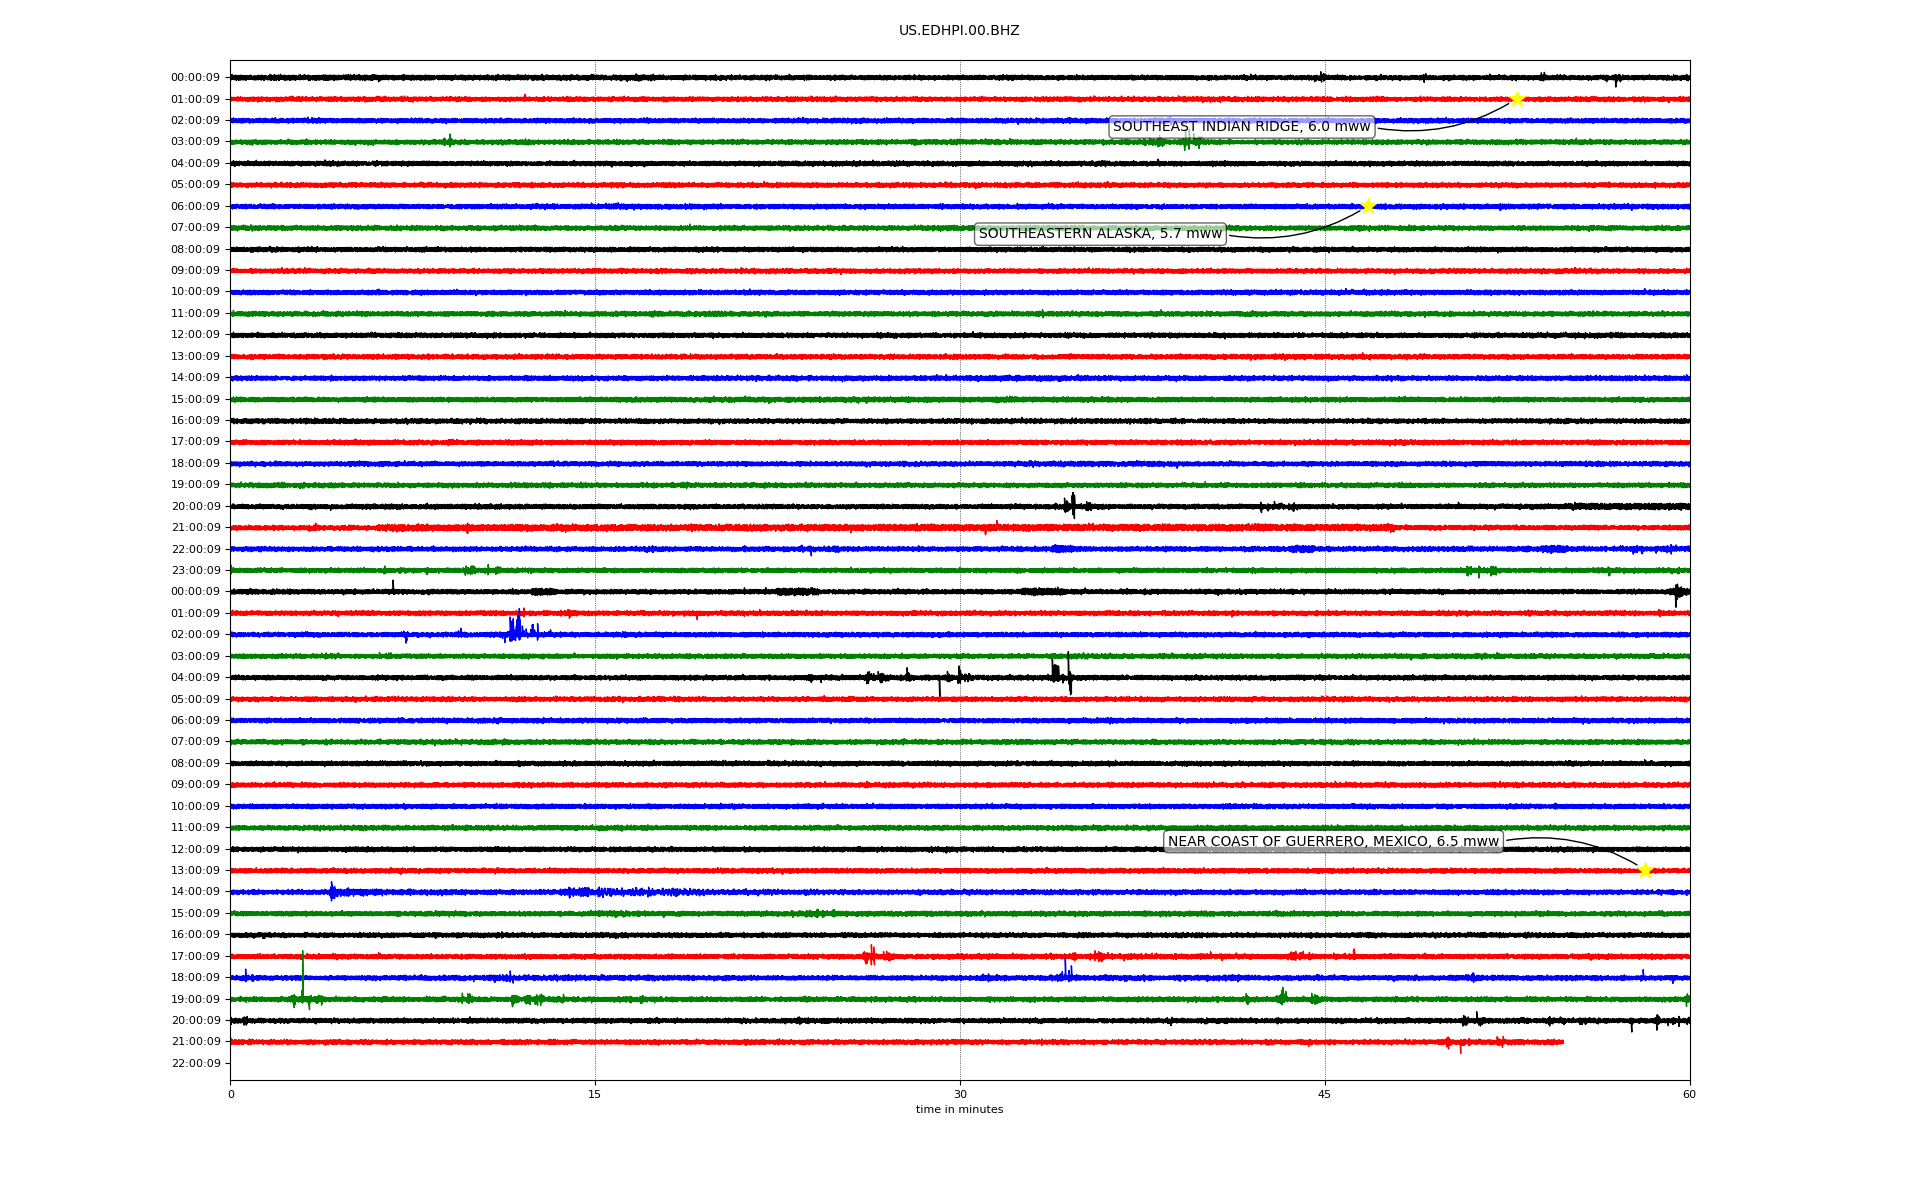Screen dimensions: 1920x1200
Task: Click the Southeastern Alaska star marker
Action: point(1368,206)
